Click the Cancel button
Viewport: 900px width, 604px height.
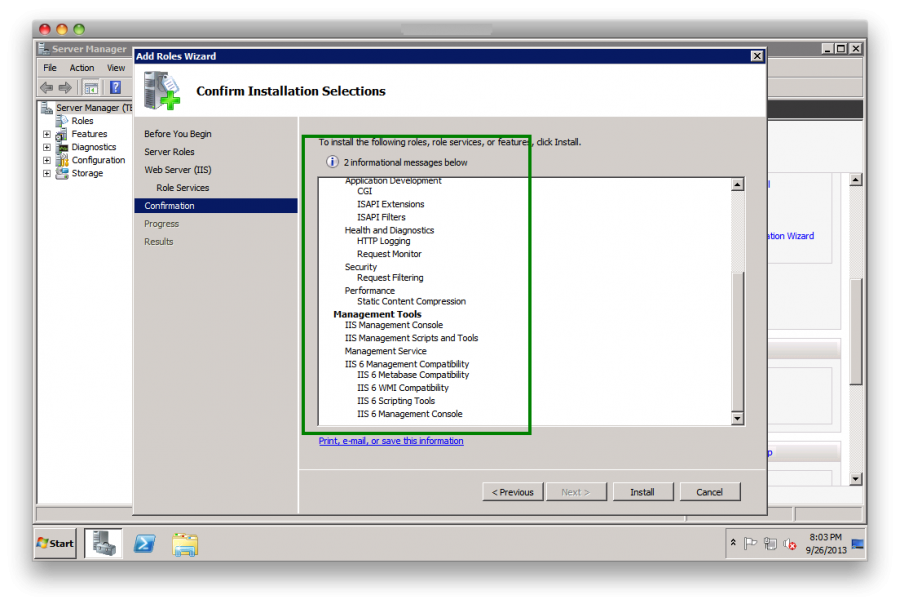tap(710, 491)
